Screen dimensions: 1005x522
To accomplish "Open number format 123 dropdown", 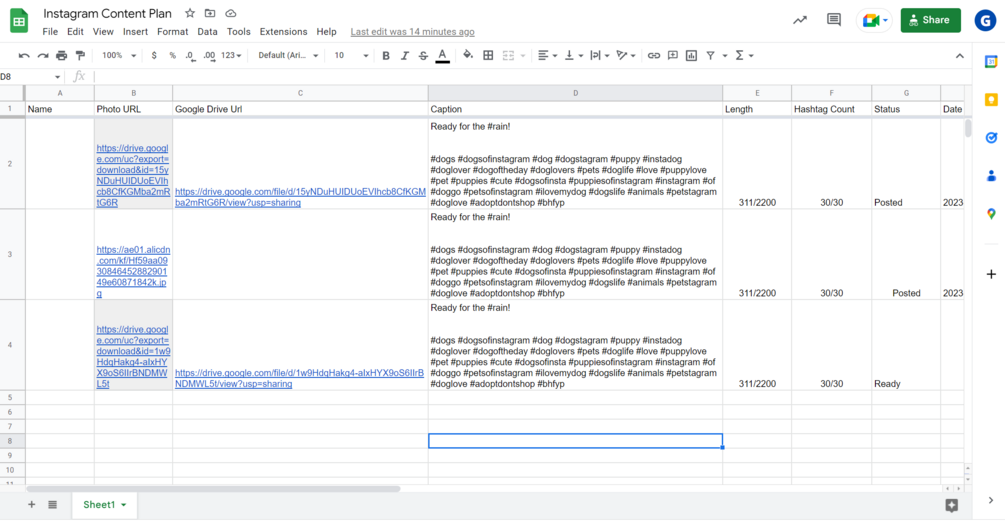I will point(231,56).
